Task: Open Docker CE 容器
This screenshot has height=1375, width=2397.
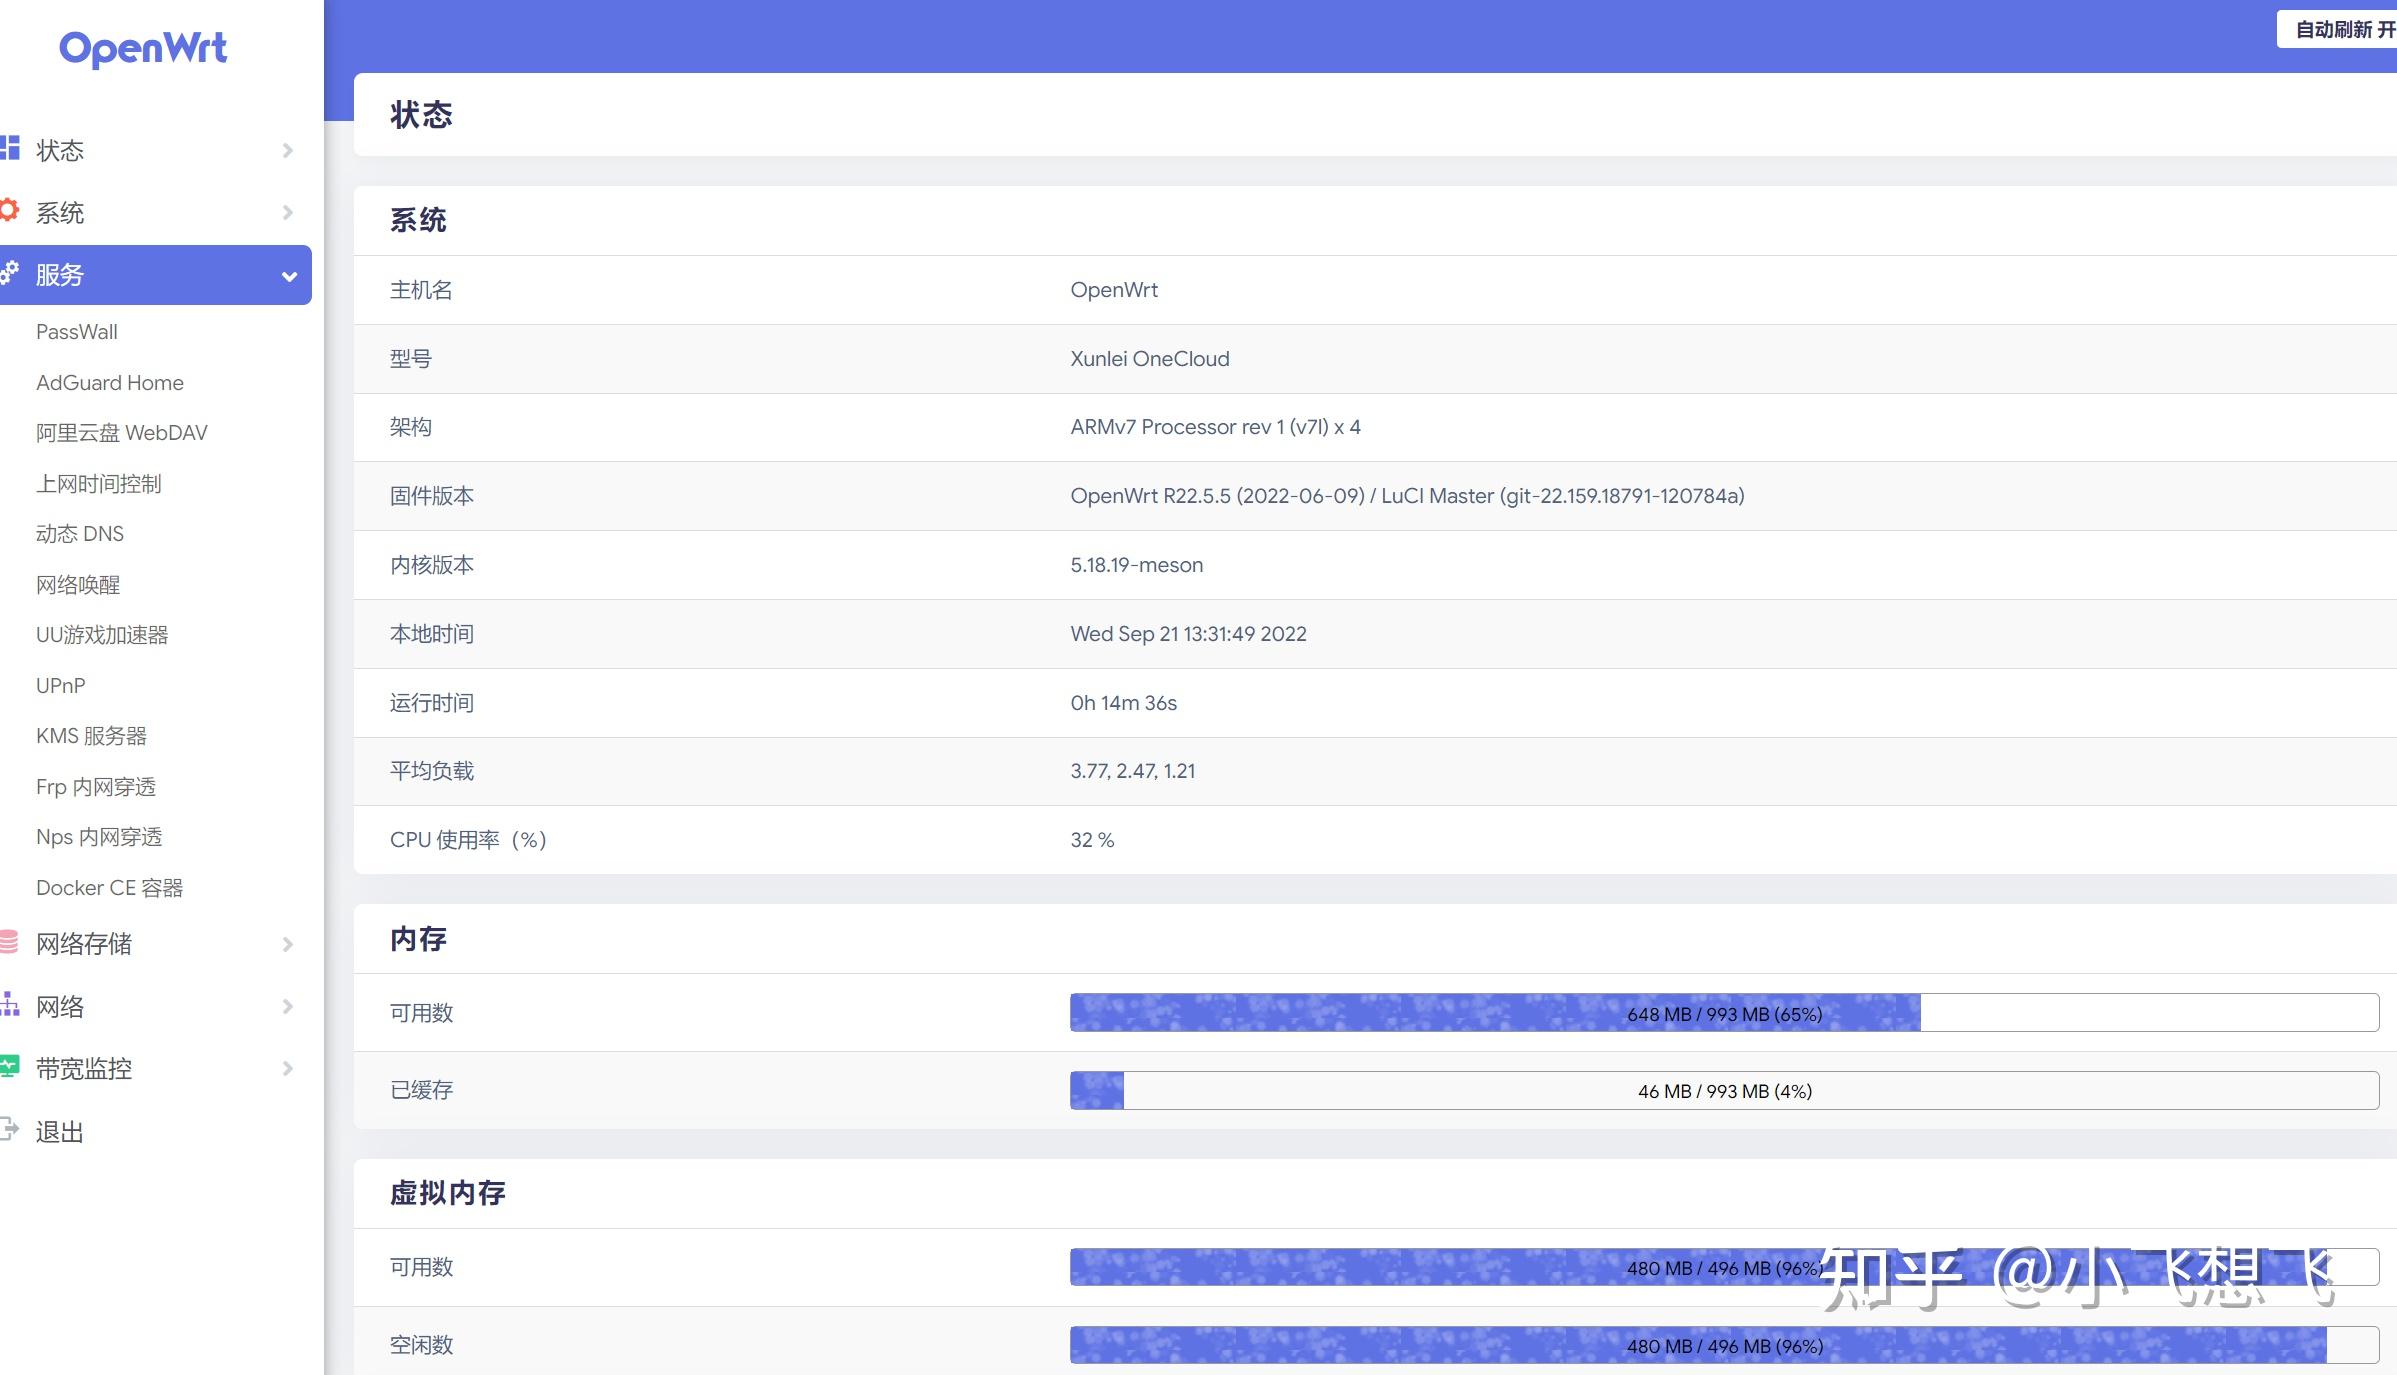Action: tap(110, 887)
